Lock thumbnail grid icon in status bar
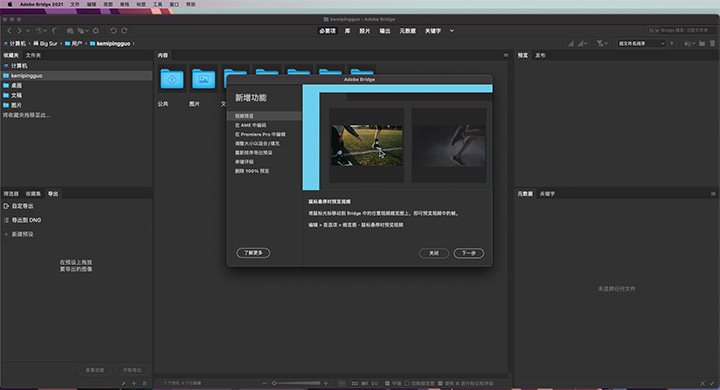This screenshot has width=720, height=390. pyautogui.click(x=342, y=383)
